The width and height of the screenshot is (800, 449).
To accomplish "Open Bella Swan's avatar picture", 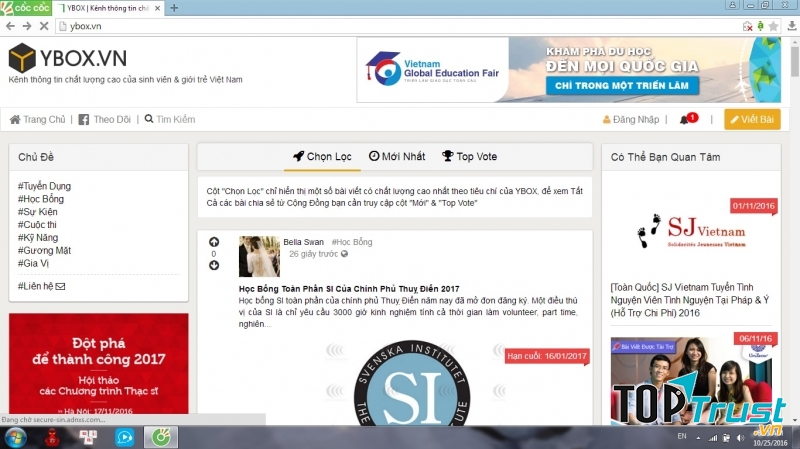I will click(x=259, y=256).
